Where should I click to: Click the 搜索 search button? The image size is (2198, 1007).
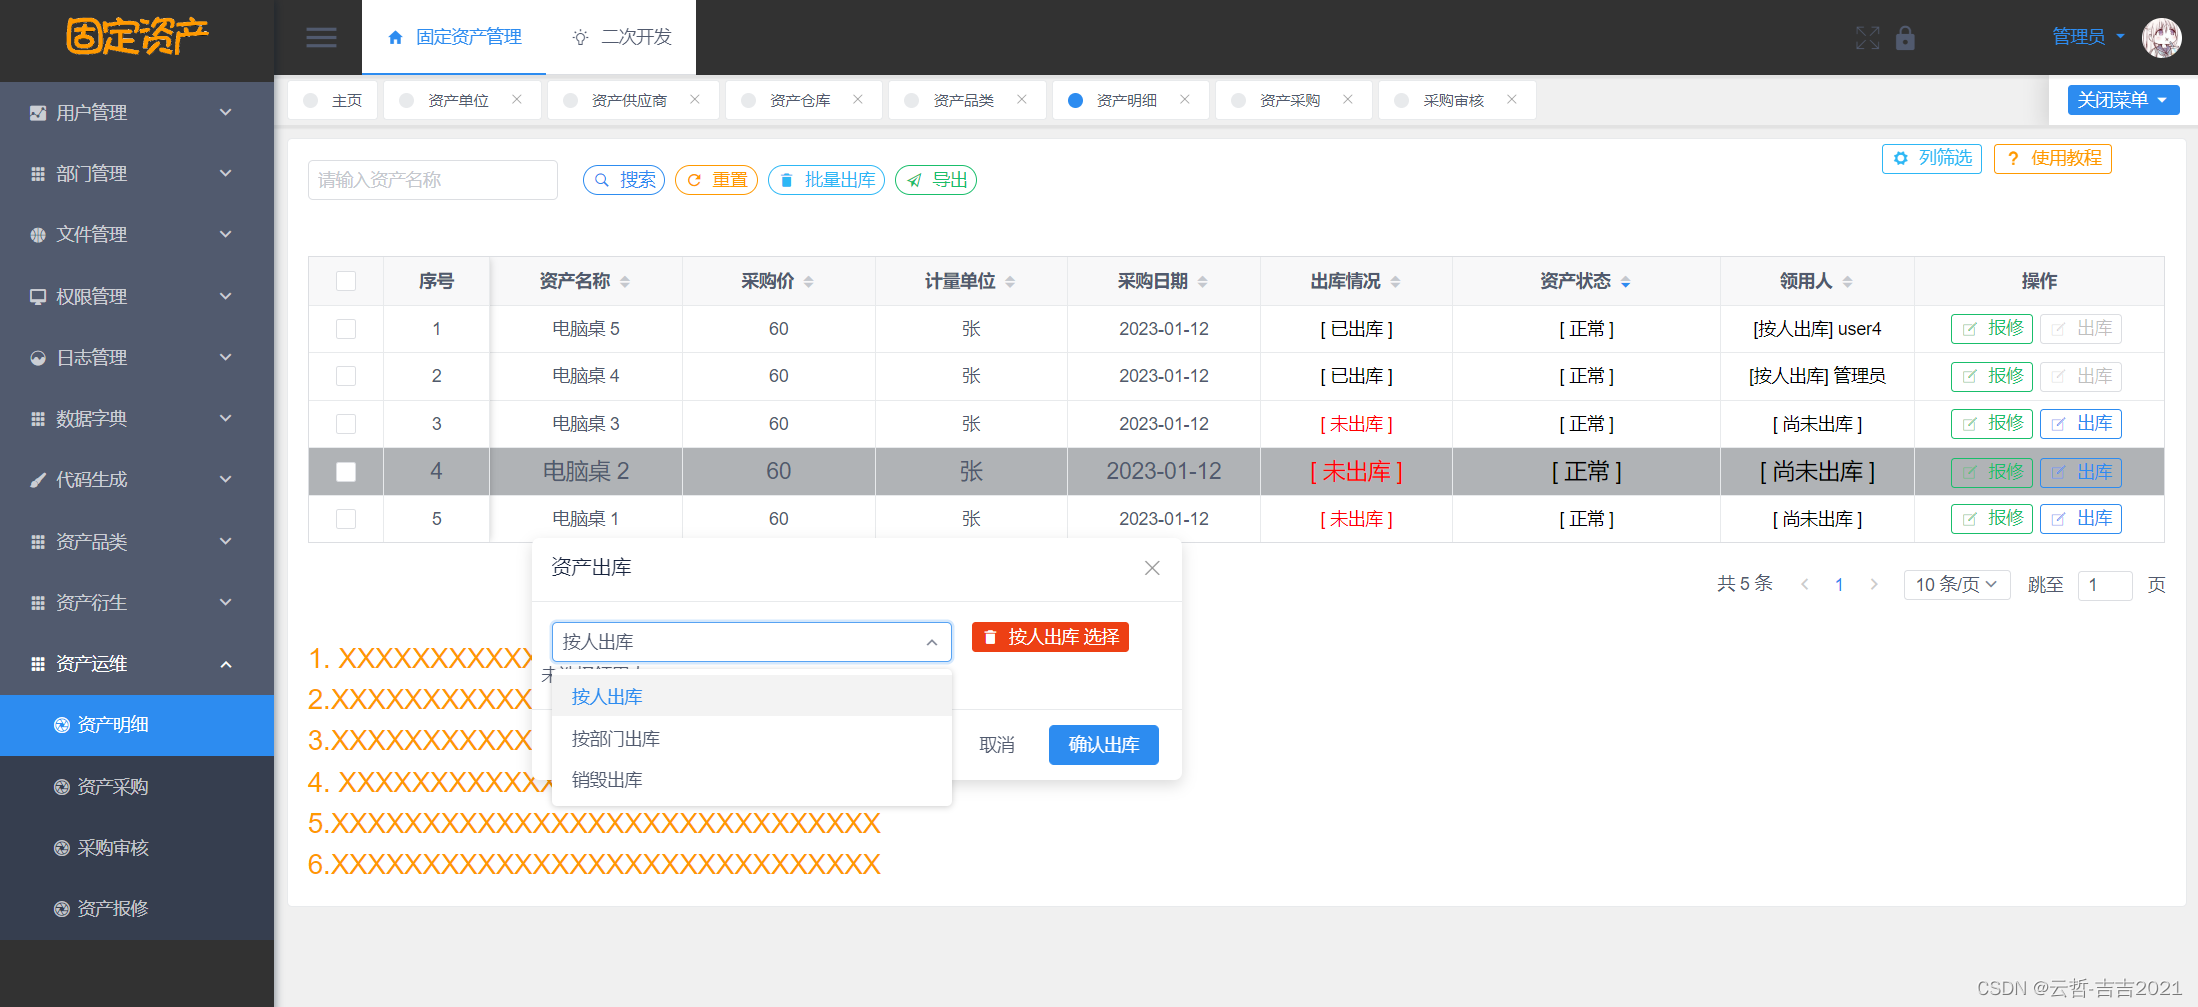click(624, 180)
